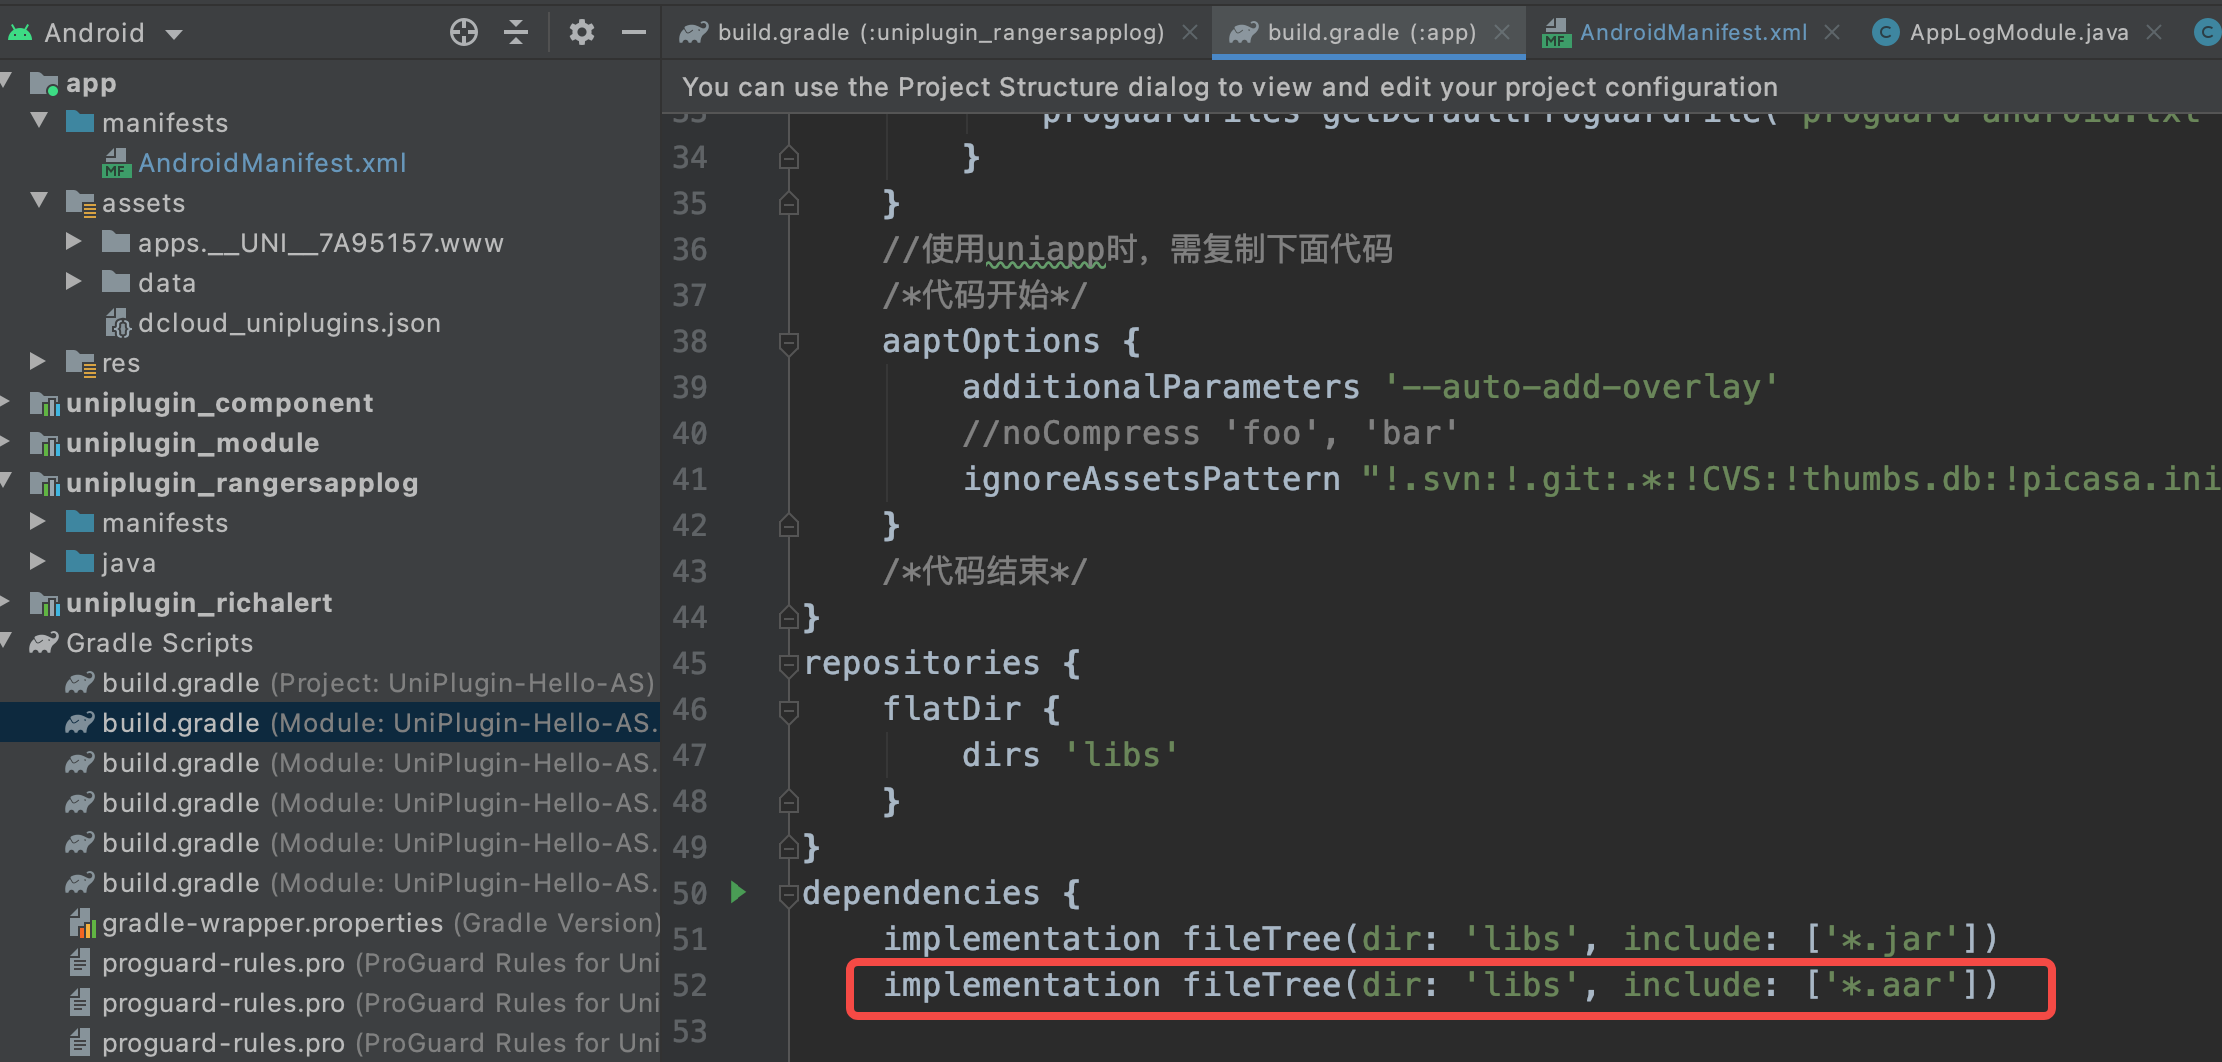This screenshot has width=2222, height=1062.
Task: Click the uniplugin_richalert module icon
Action: (44, 603)
